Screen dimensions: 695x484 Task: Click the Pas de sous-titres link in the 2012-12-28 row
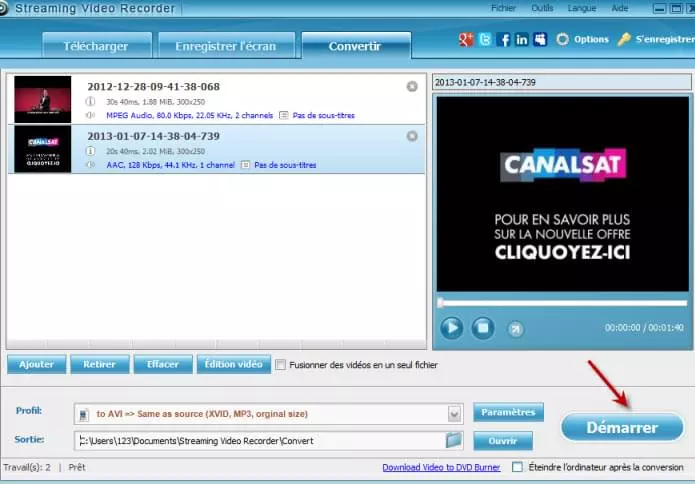[324, 115]
